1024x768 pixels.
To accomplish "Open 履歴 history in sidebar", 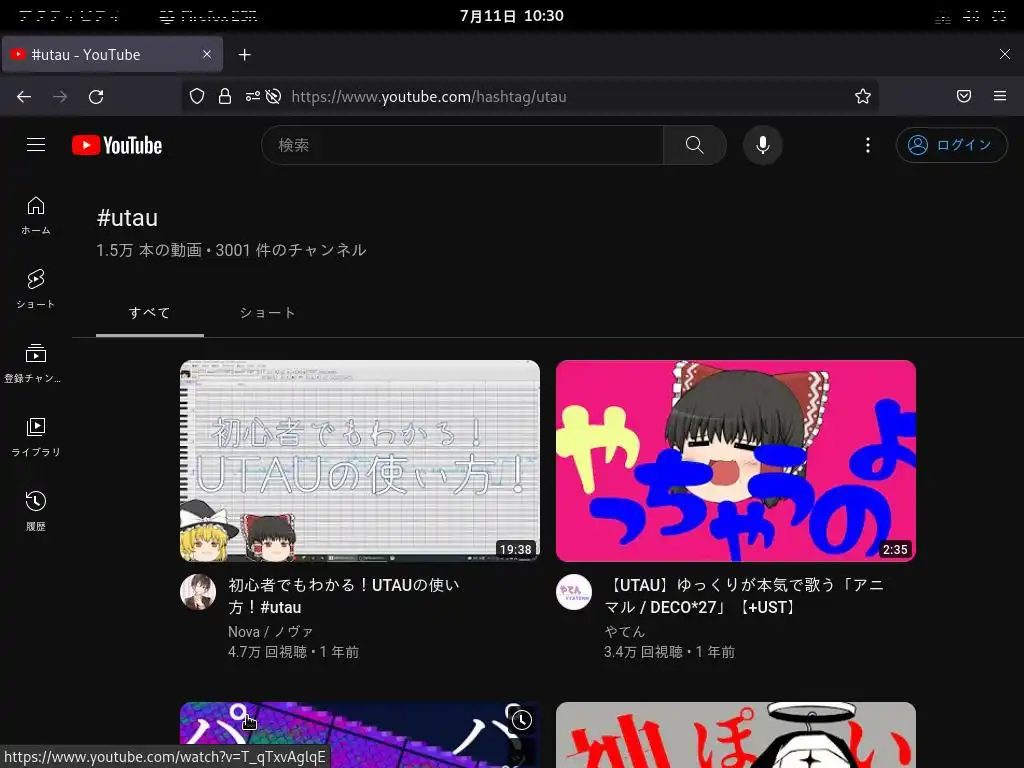I will 36,511.
